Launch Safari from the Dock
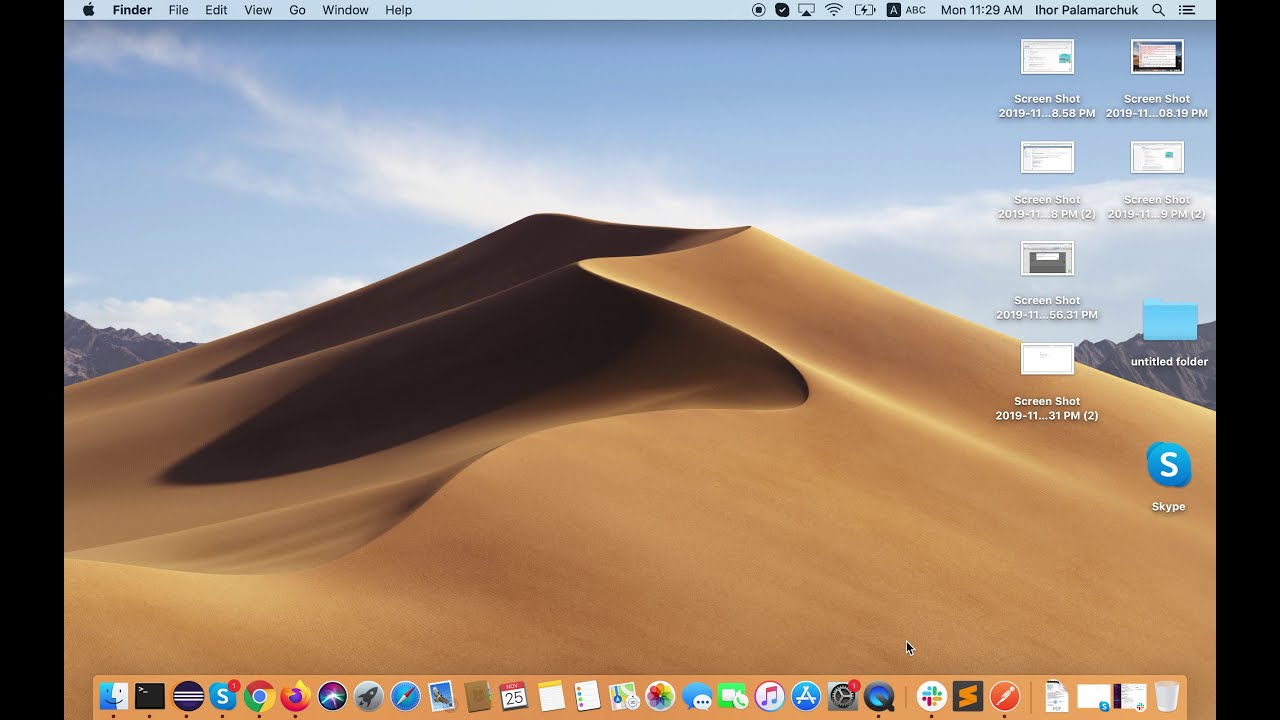This screenshot has width=1280, height=720. pos(405,696)
